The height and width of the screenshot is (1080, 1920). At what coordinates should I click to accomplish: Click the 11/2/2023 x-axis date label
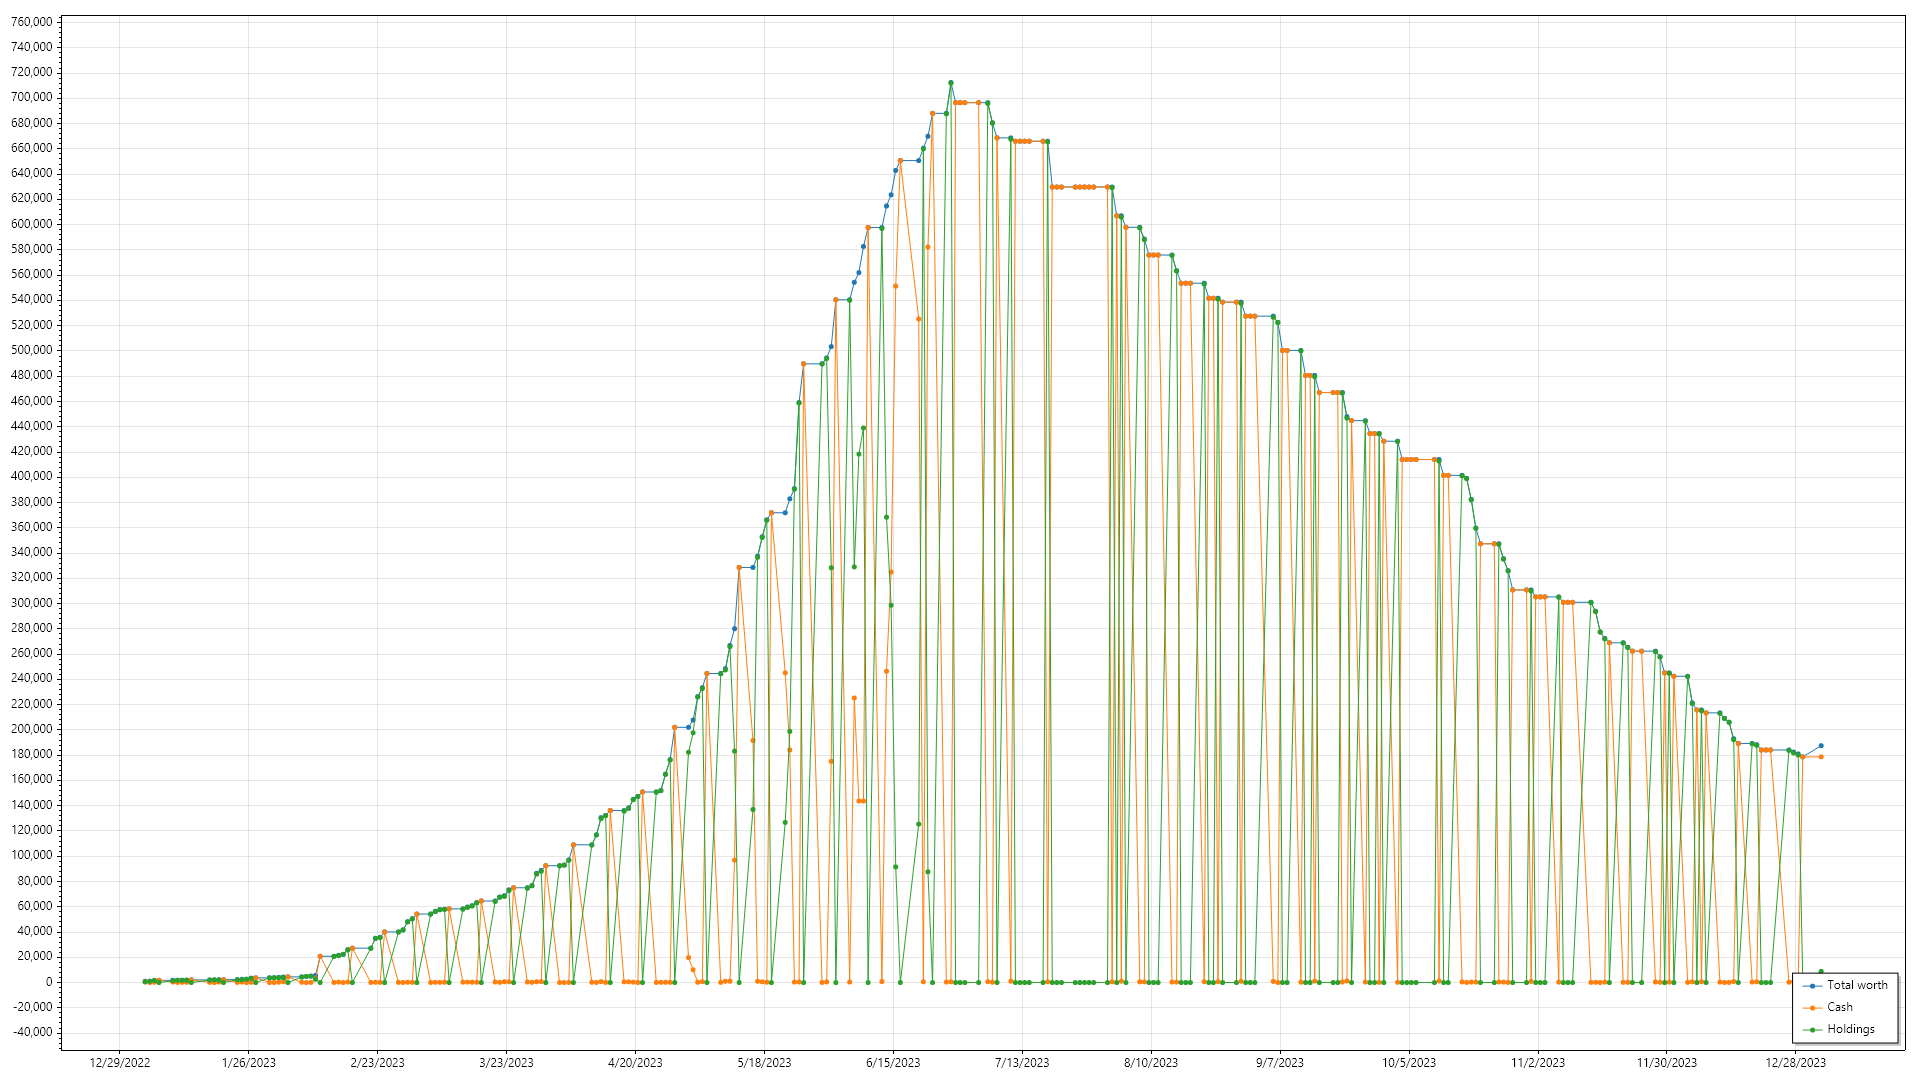(1539, 1063)
